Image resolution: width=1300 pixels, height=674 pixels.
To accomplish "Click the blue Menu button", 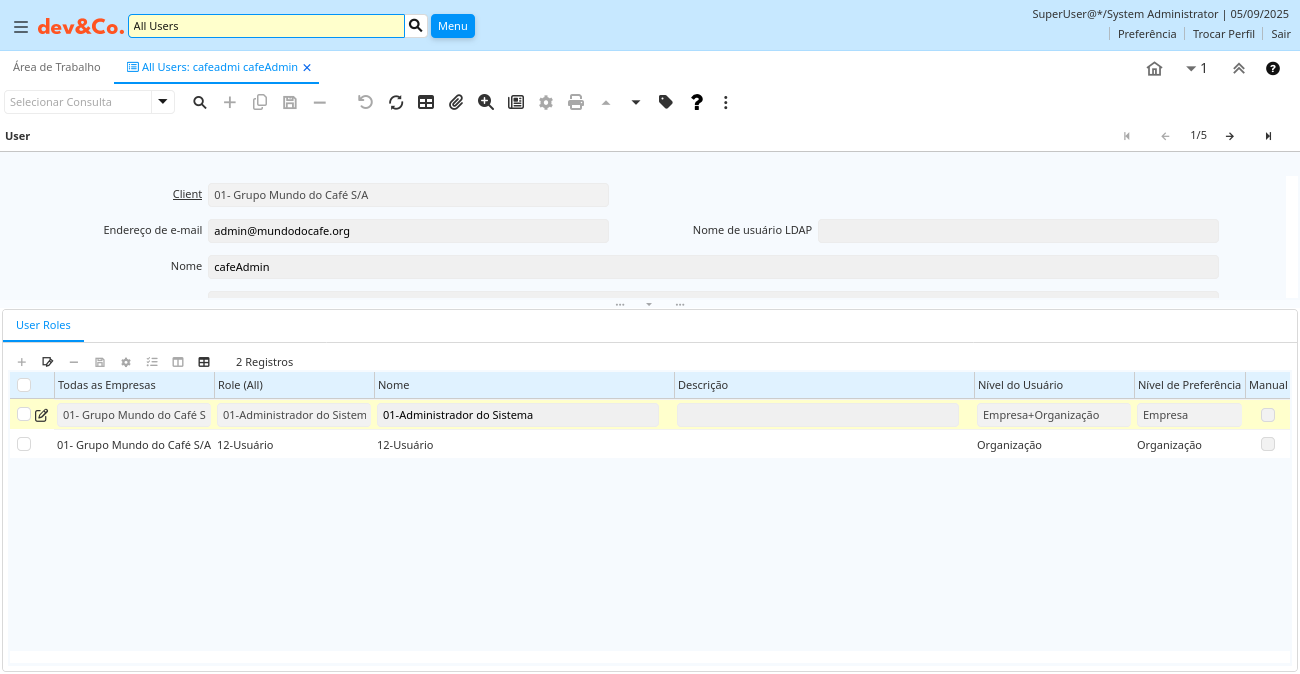I will tap(452, 26).
